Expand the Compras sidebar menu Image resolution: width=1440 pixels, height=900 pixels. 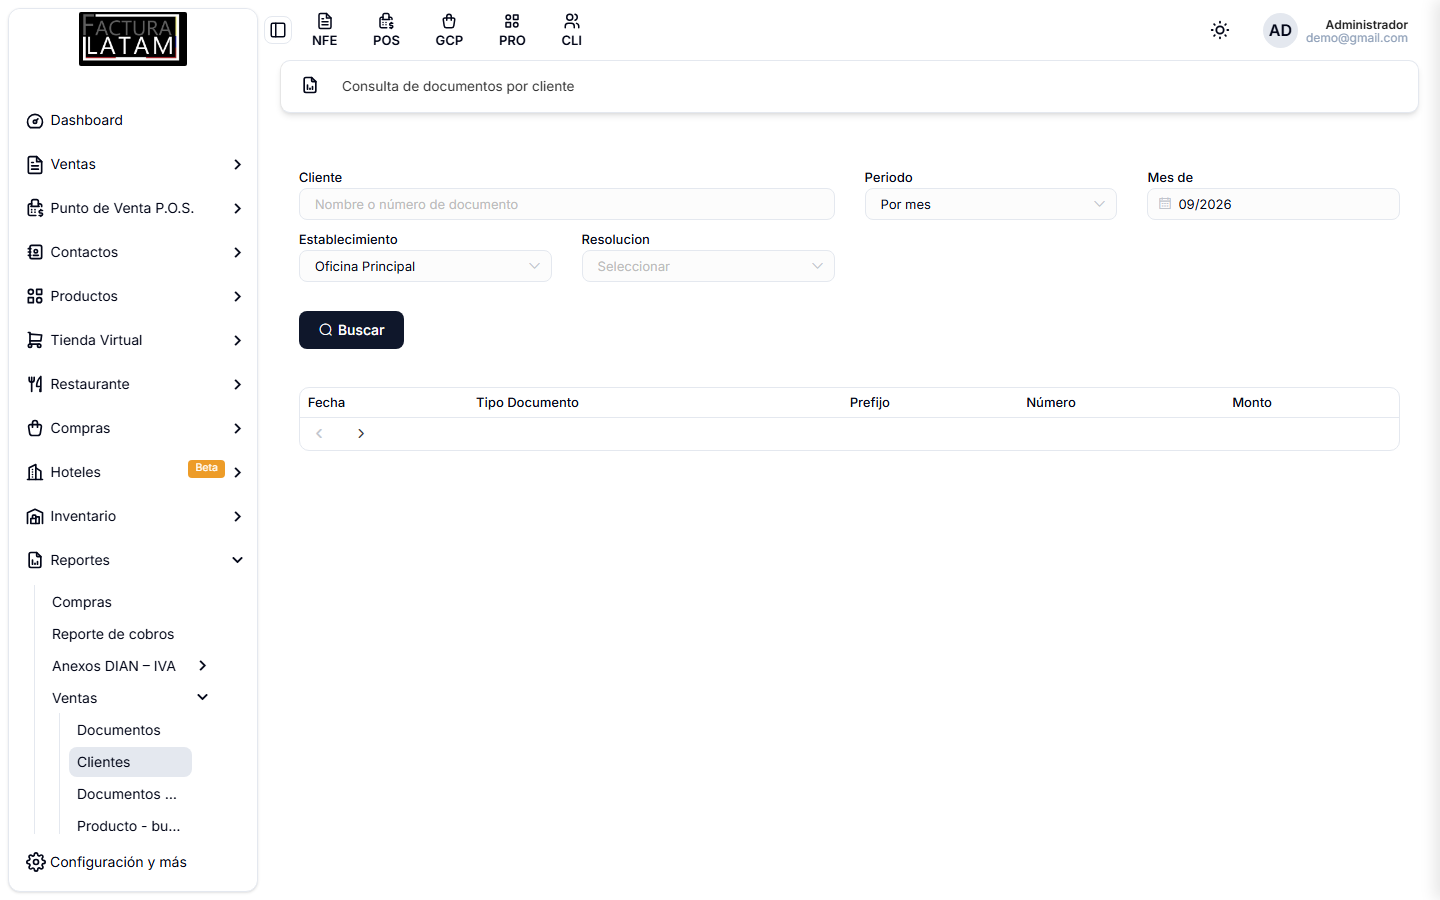click(133, 428)
